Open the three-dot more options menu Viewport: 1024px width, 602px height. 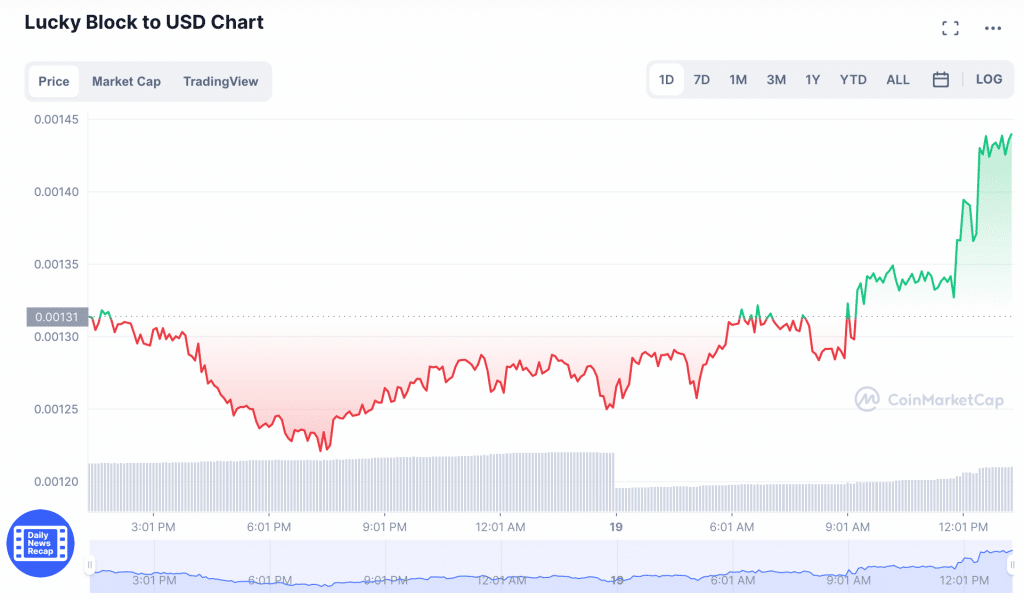pyautogui.click(x=993, y=28)
